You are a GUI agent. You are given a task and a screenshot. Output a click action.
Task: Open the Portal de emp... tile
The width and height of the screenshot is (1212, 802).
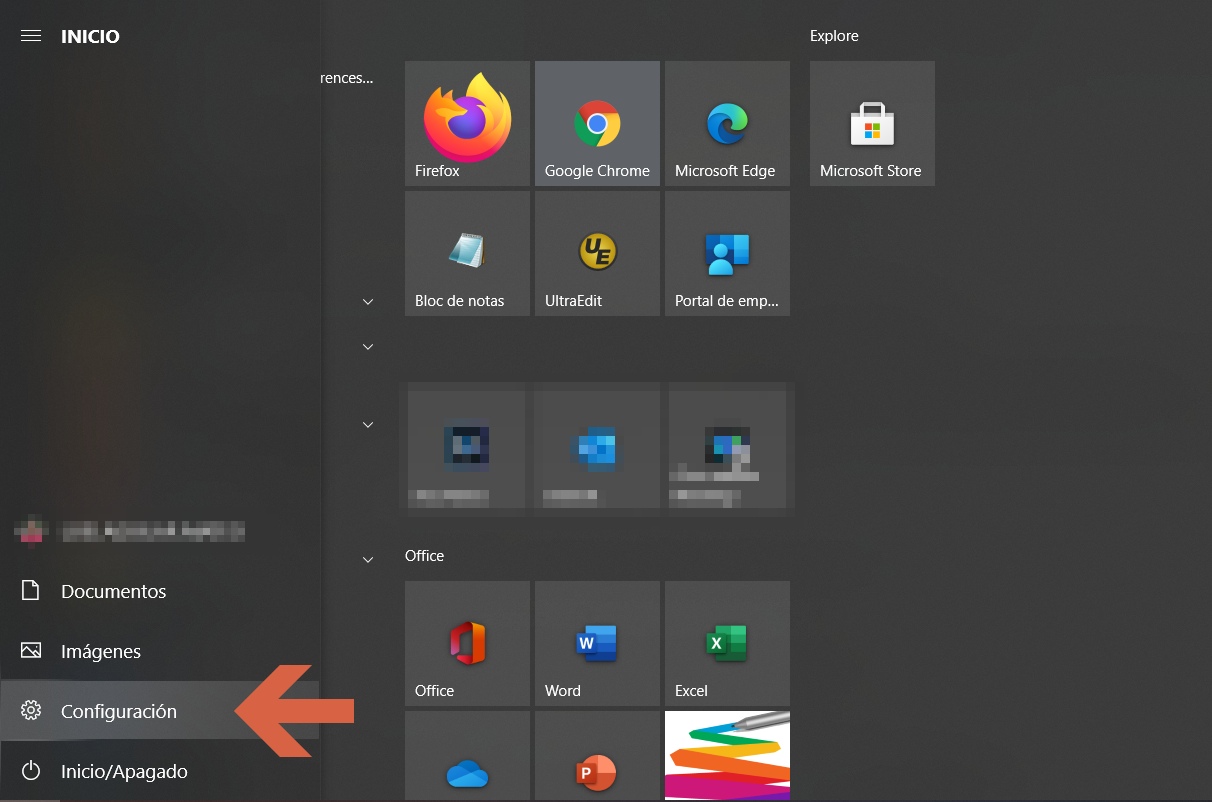tap(727, 253)
